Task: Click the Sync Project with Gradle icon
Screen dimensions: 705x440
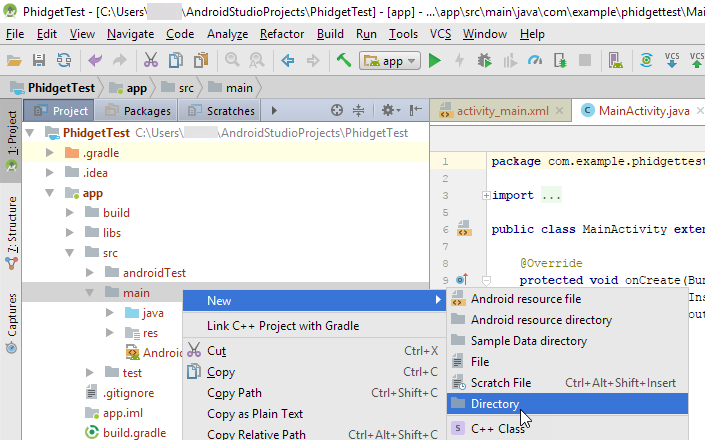Action: coord(646,60)
